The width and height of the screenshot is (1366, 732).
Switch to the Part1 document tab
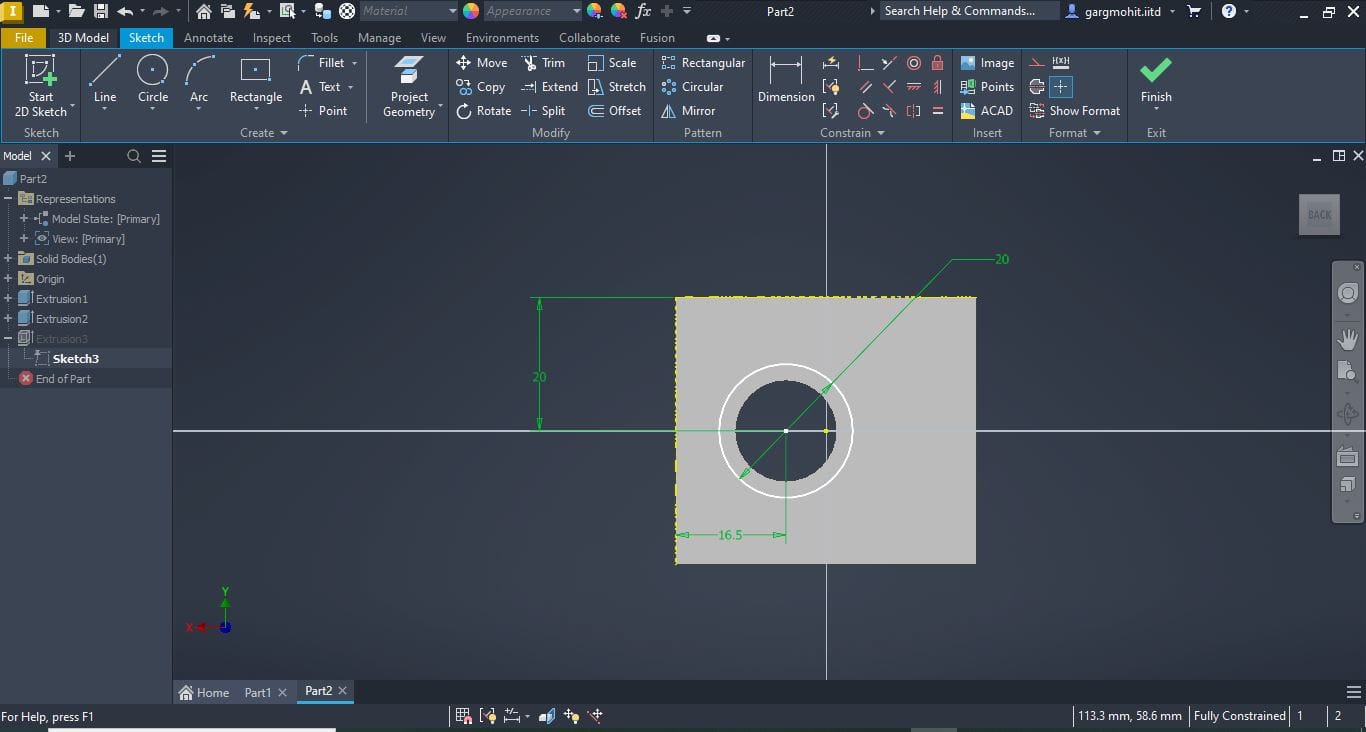pos(257,692)
